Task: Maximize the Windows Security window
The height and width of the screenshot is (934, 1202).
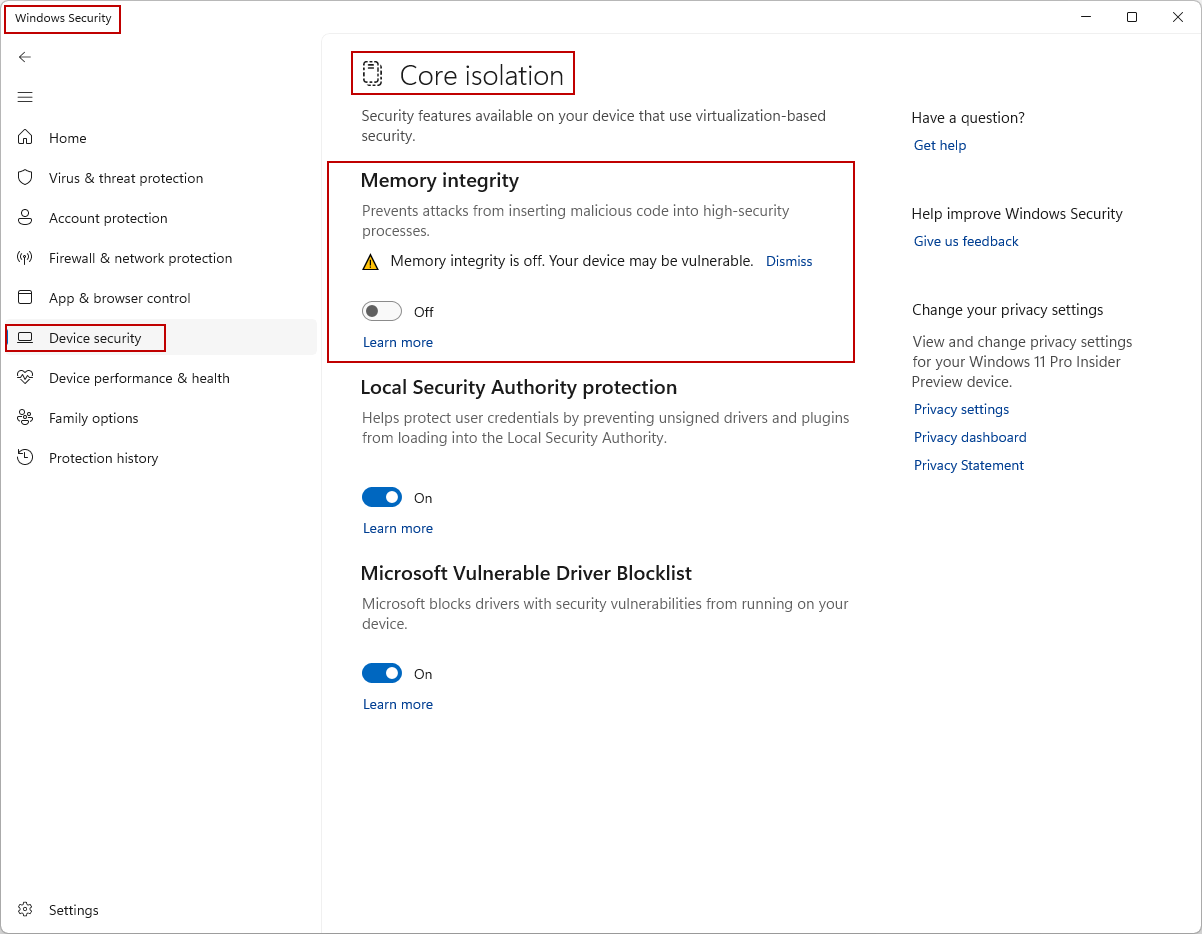Action: (x=1132, y=17)
